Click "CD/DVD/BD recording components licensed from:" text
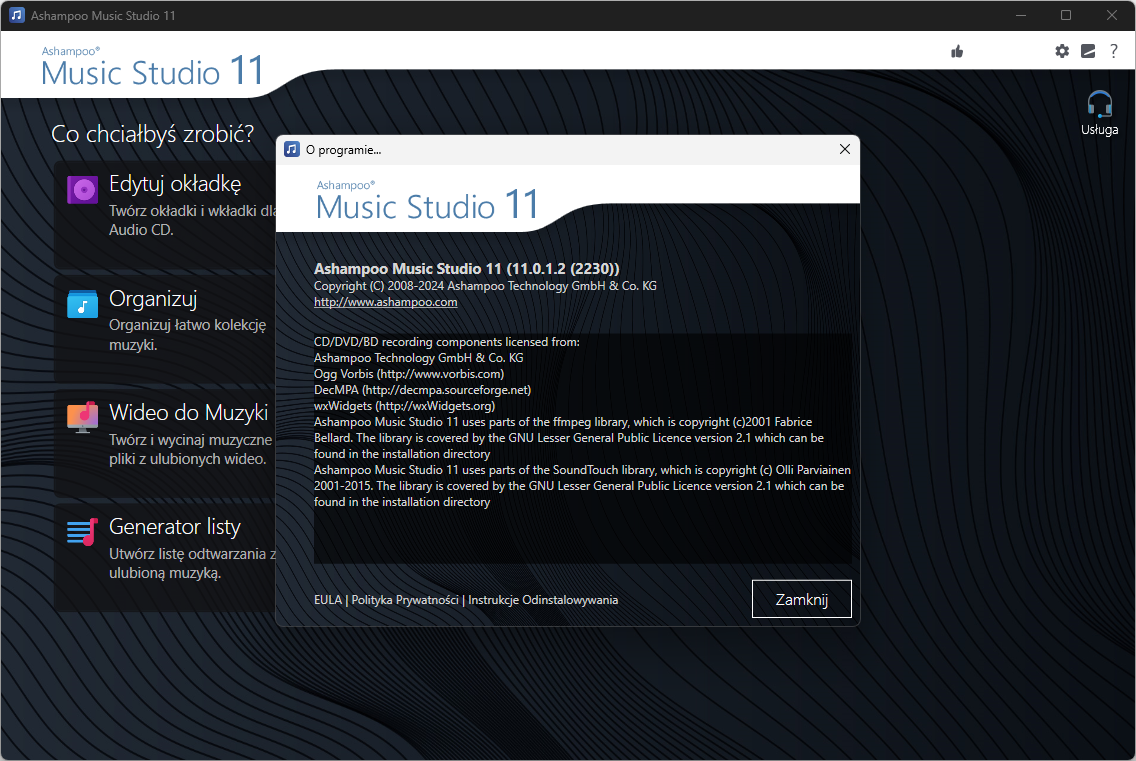1136x761 pixels. 446,342
